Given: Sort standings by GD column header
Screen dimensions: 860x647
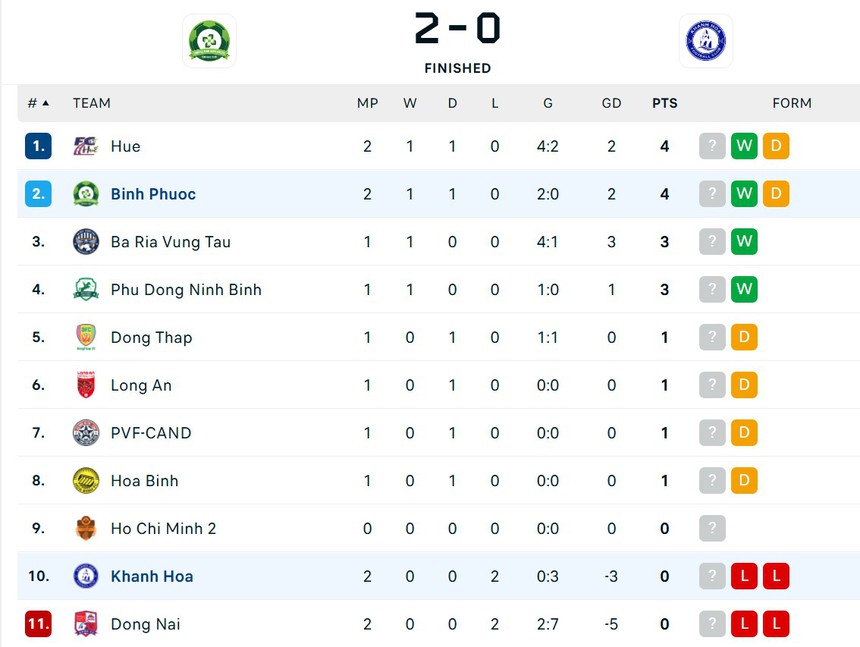Looking at the screenshot, I should [x=611, y=103].
